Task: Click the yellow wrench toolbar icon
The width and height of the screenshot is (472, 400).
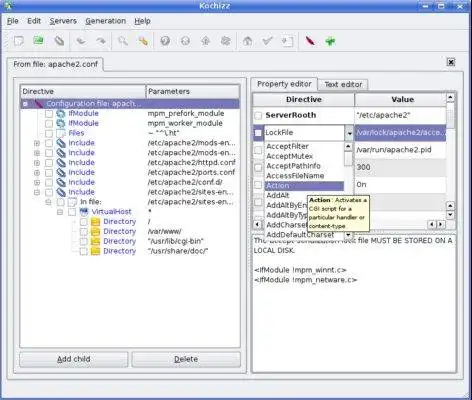Action: [143, 41]
